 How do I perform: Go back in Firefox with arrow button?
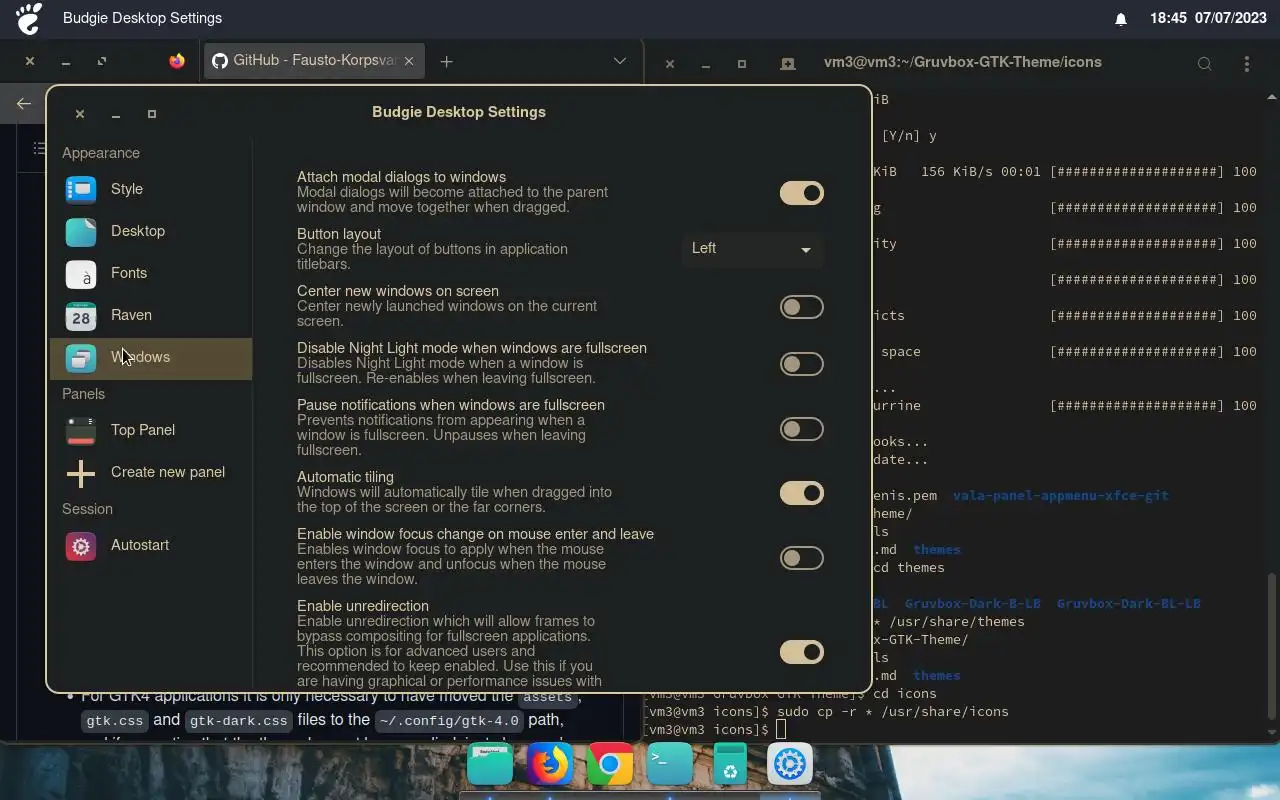(x=23, y=103)
